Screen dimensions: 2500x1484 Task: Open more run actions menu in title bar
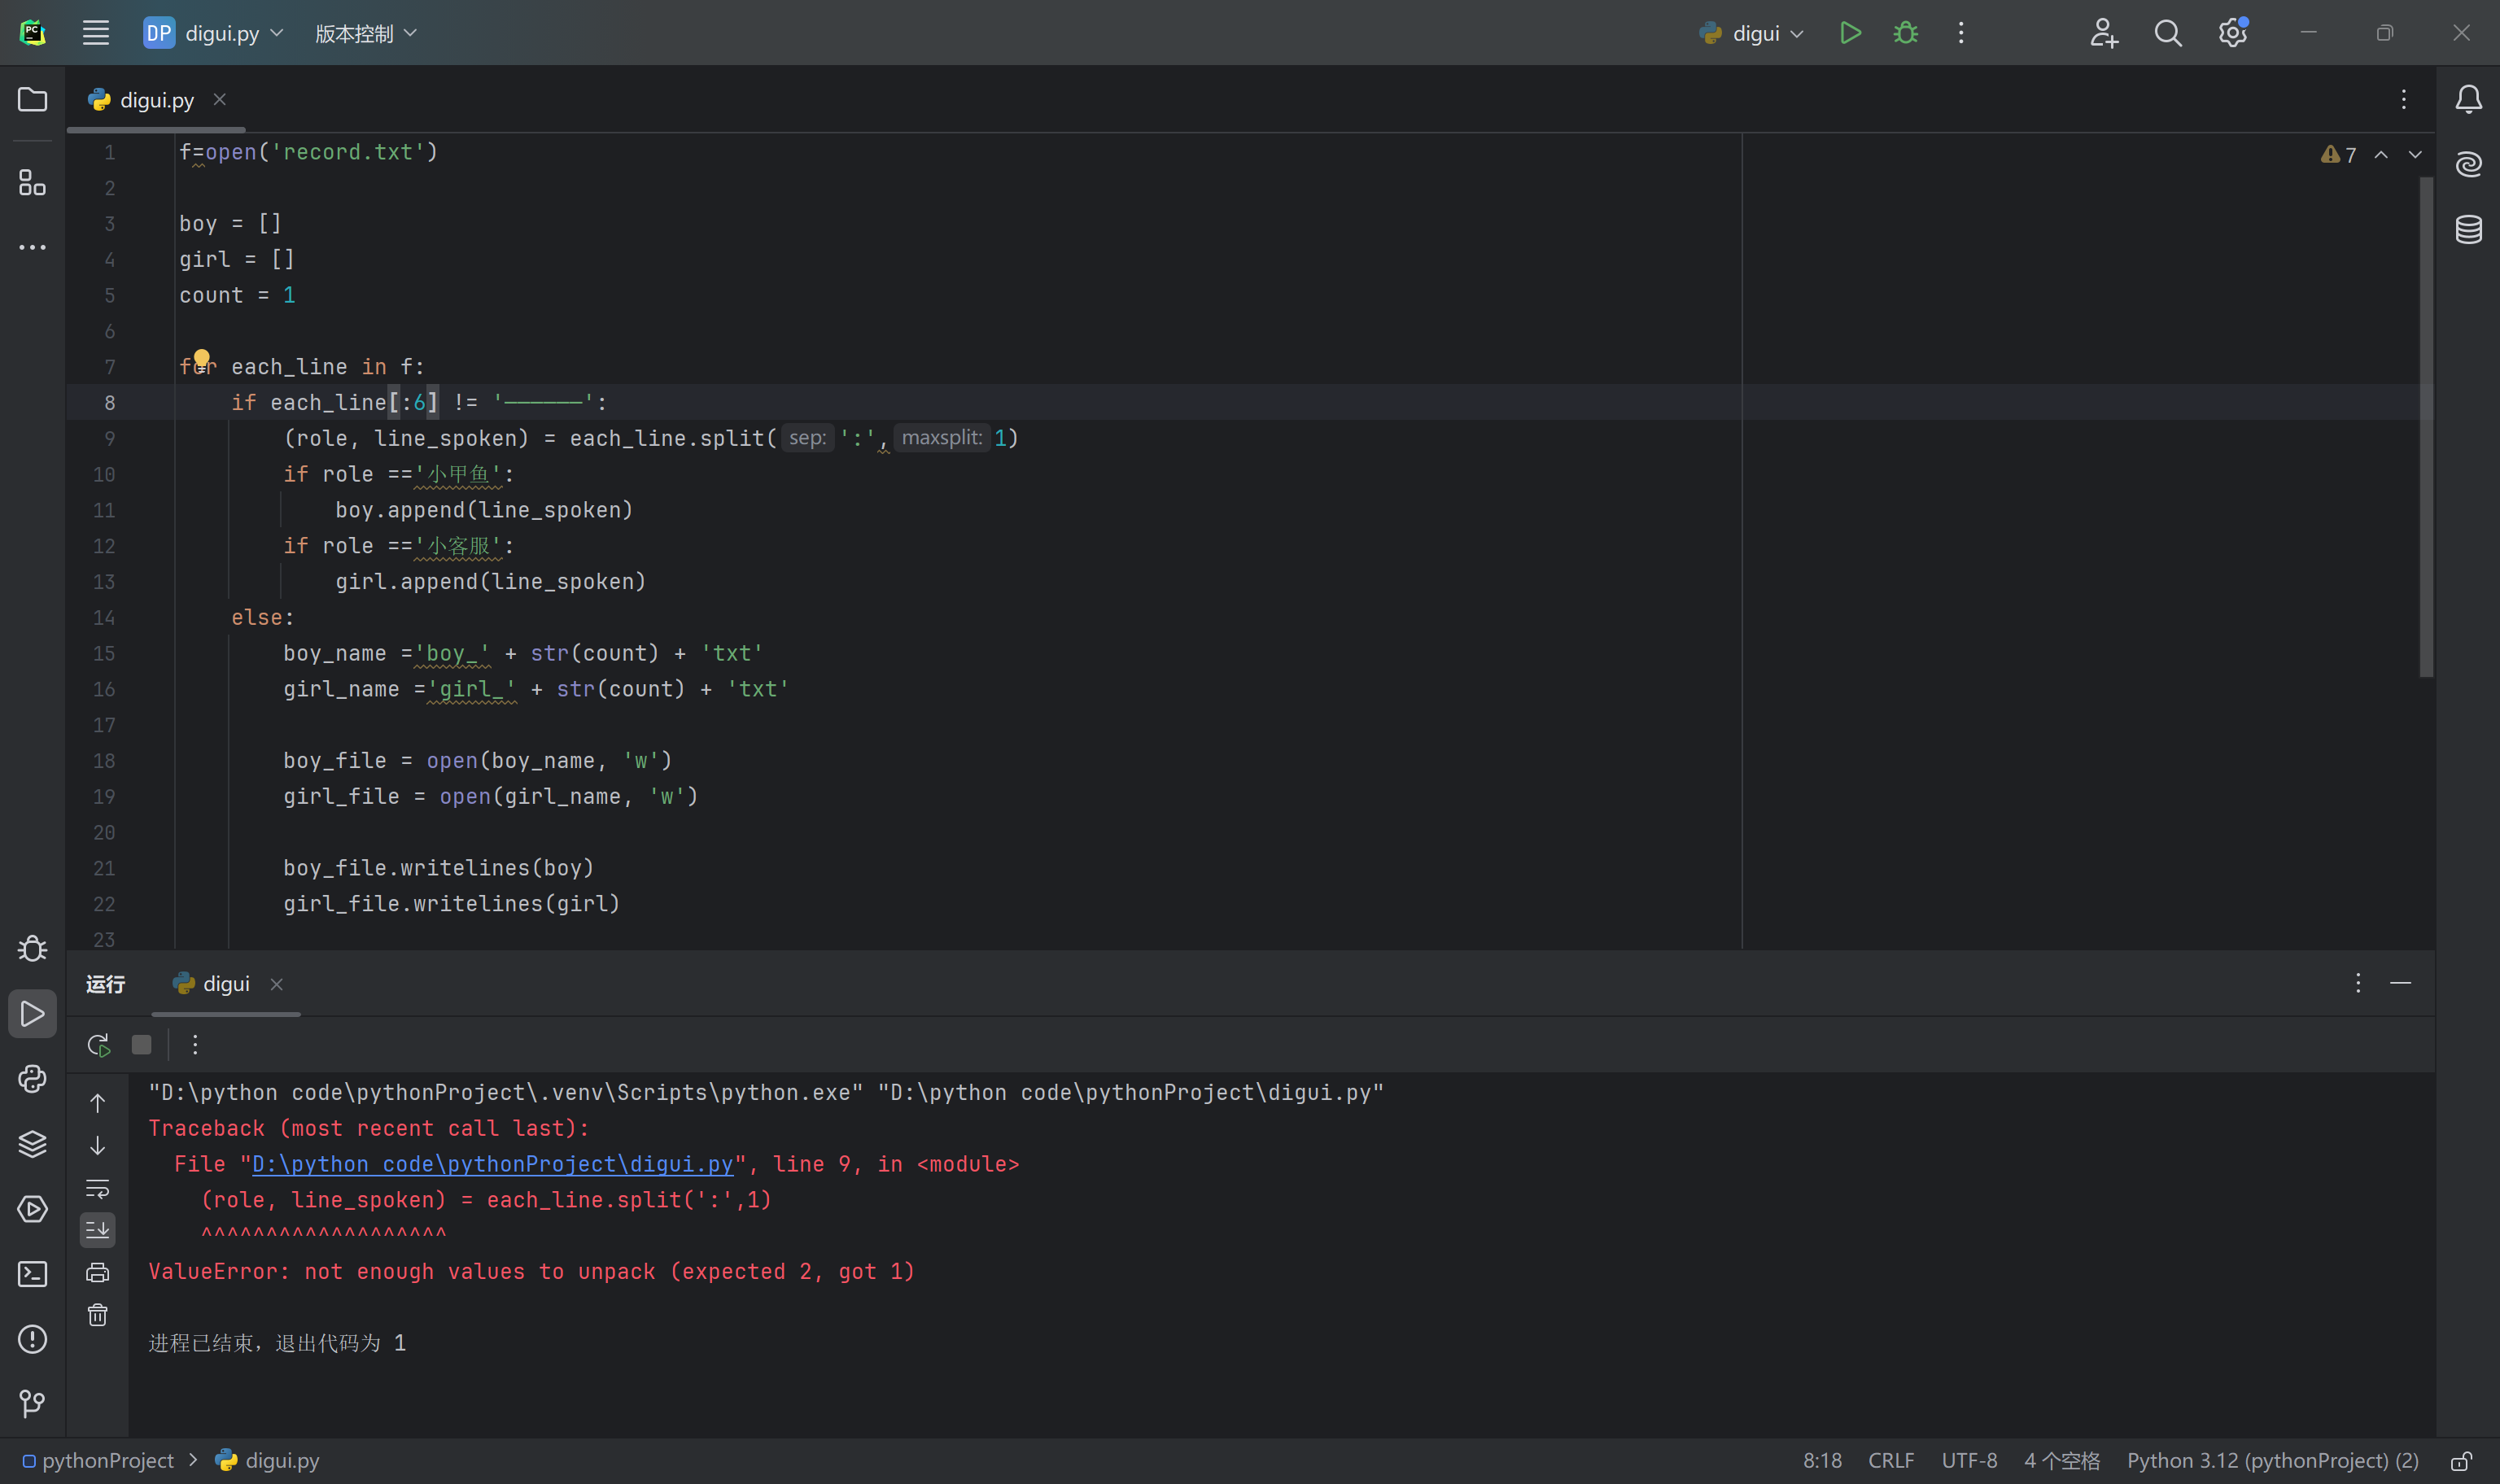[x=1961, y=33]
